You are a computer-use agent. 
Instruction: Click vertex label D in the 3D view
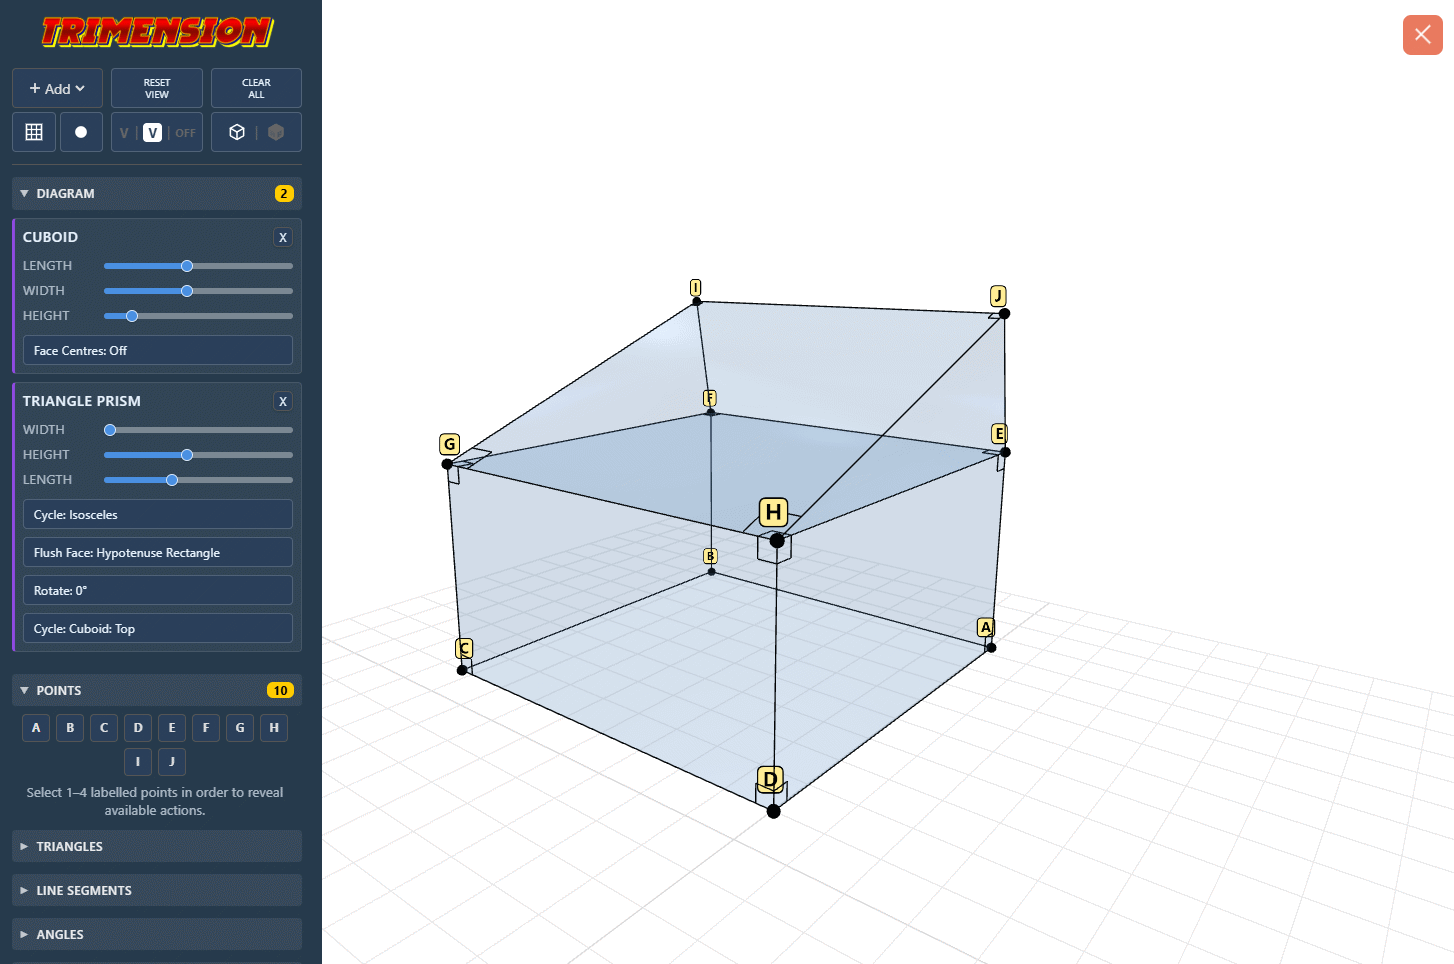click(770, 779)
